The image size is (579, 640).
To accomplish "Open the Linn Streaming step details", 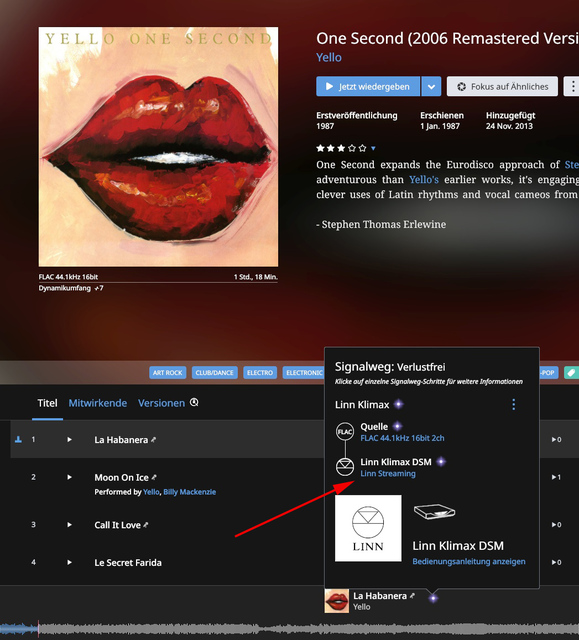I will [x=388, y=474].
